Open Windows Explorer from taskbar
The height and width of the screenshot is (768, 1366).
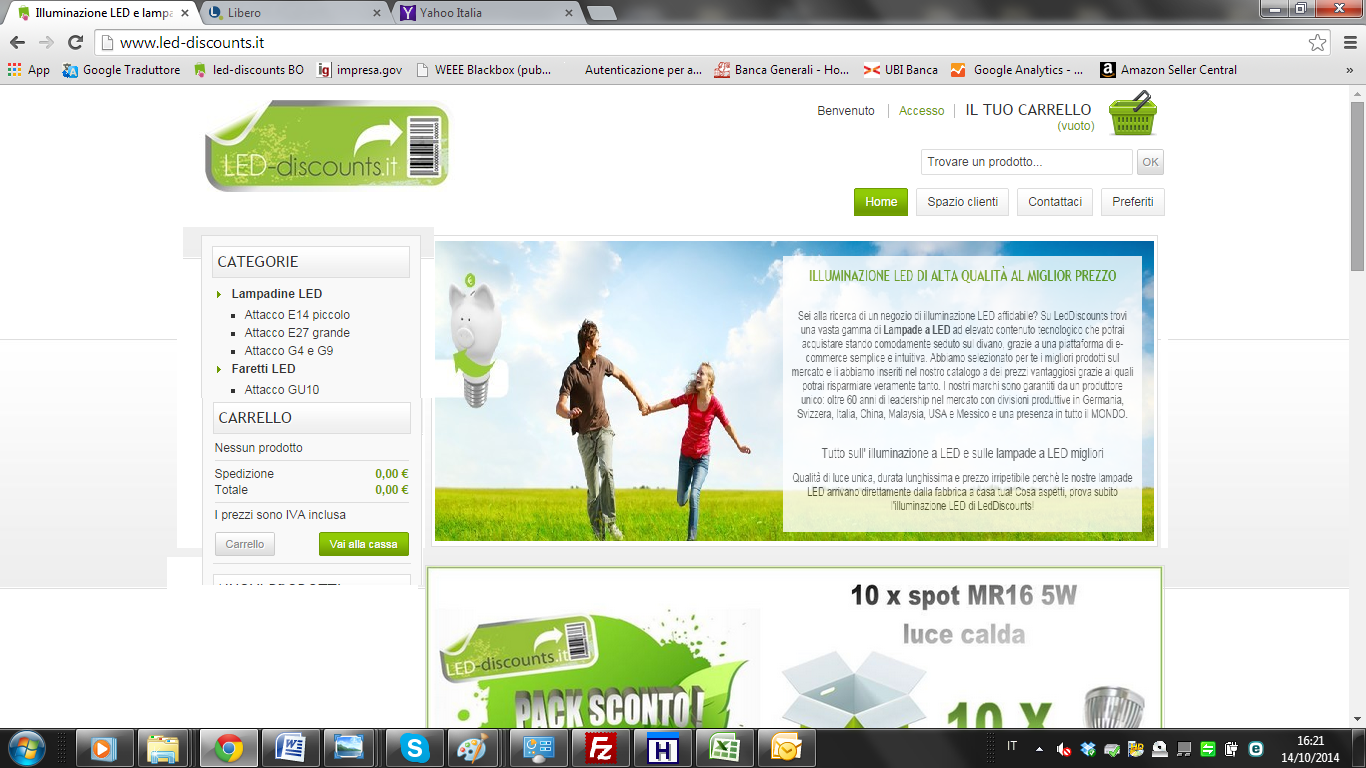164,748
